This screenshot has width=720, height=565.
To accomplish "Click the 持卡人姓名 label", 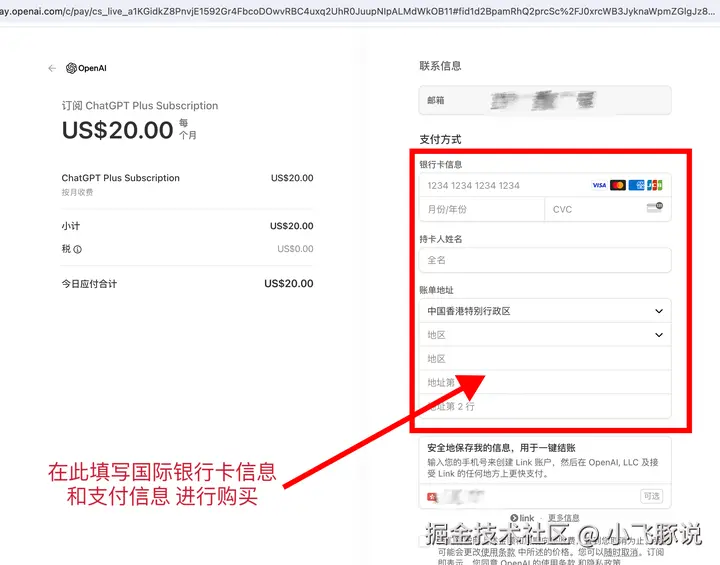I will click(x=441, y=239).
